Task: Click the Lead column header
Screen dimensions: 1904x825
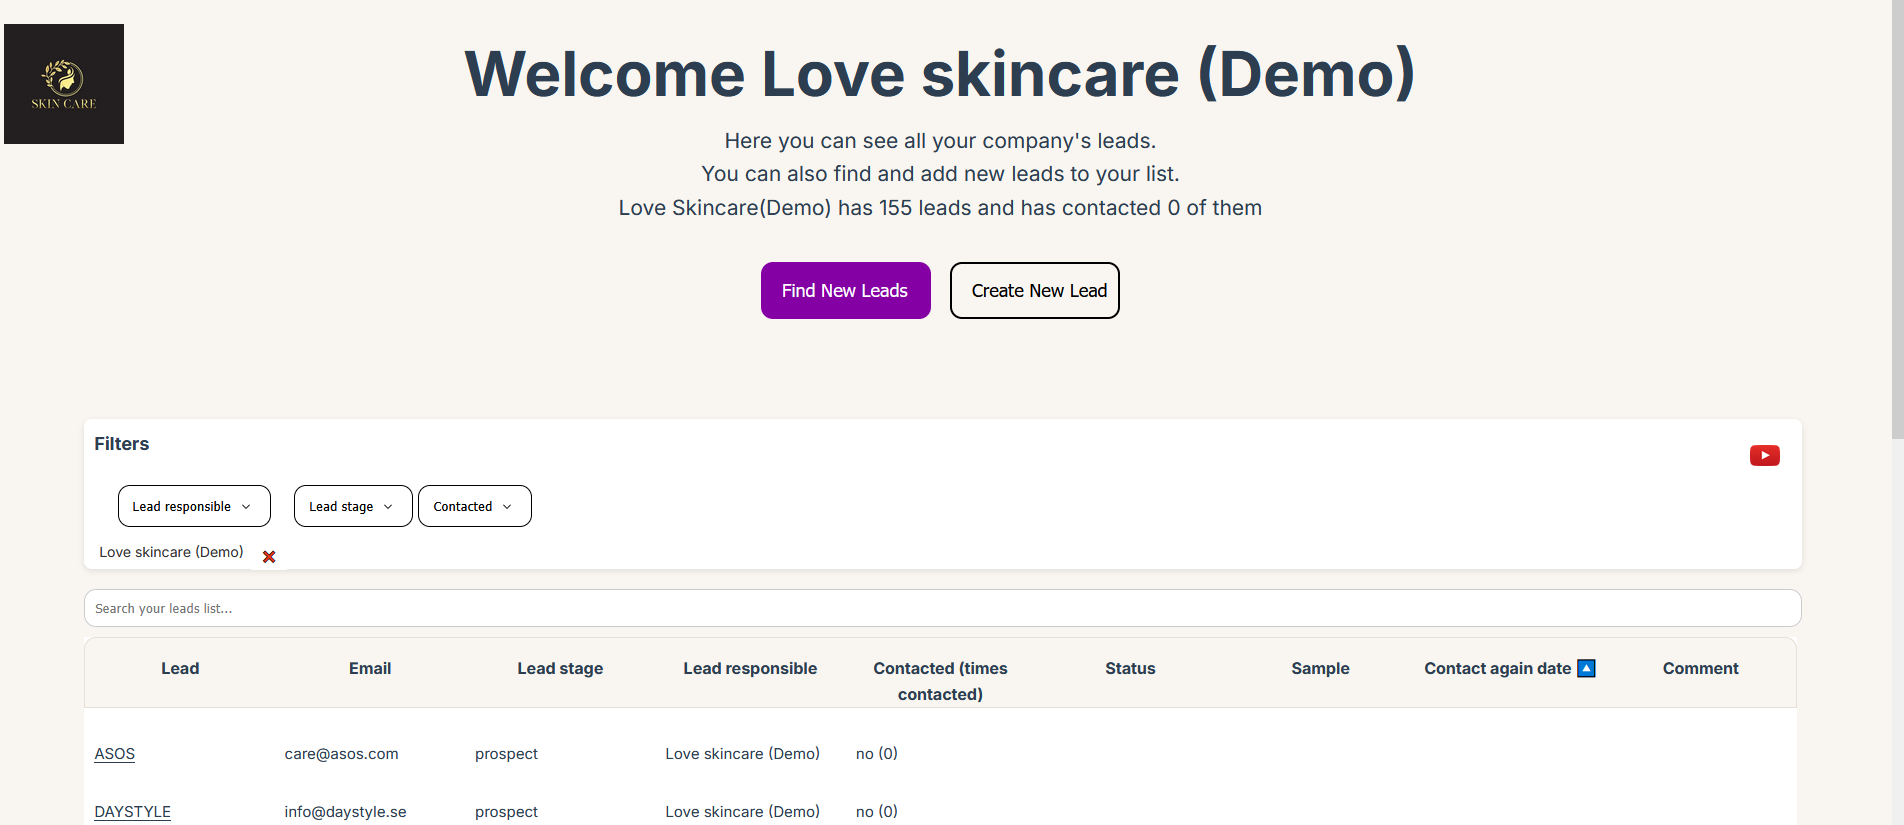Action: pyautogui.click(x=180, y=668)
